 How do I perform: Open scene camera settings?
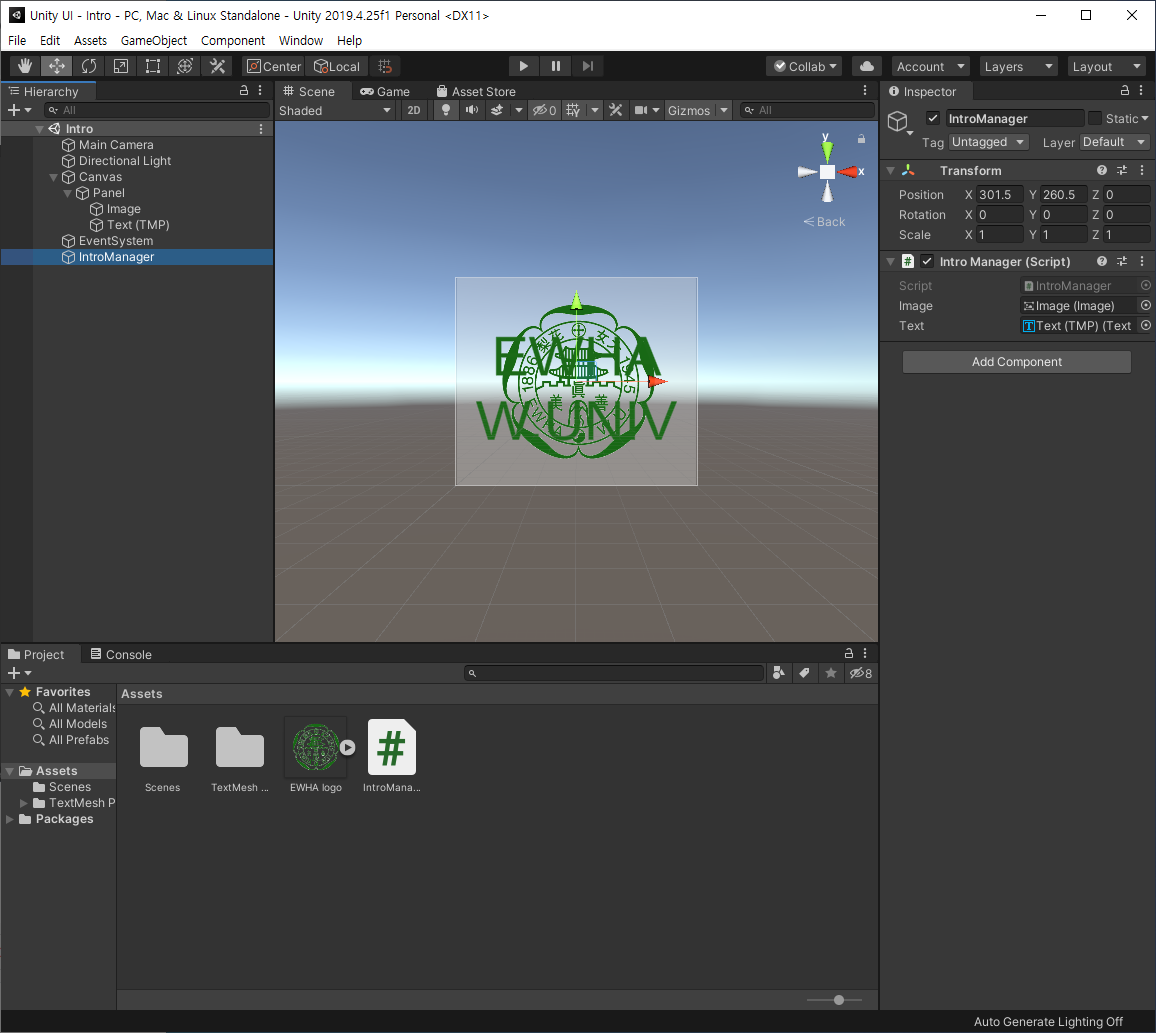(x=641, y=110)
